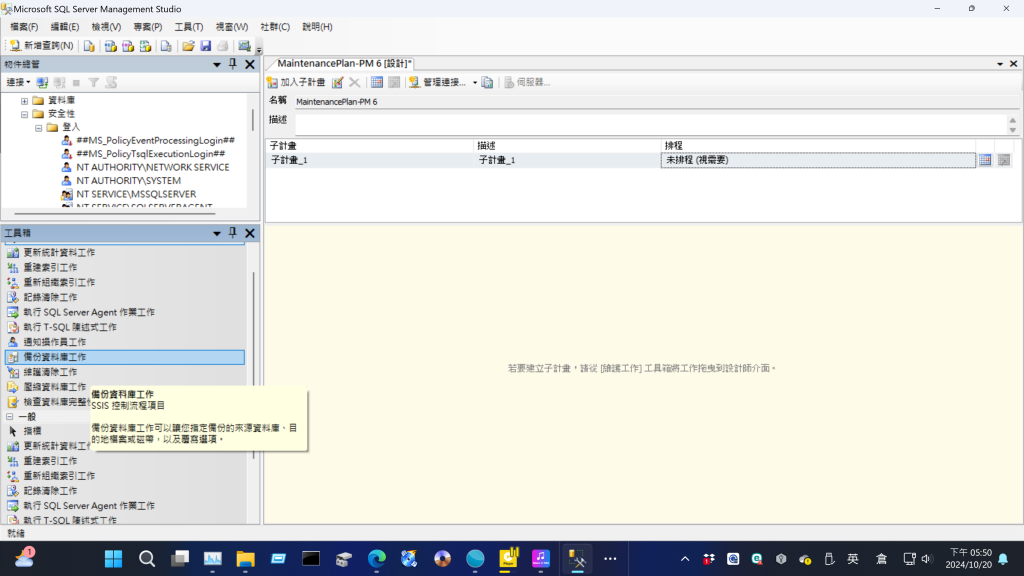The height and width of the screenshot is (576, 1024).
Task: Pin toggle for Object Explorer (物件總管) panel
Action: click(233, 64)
